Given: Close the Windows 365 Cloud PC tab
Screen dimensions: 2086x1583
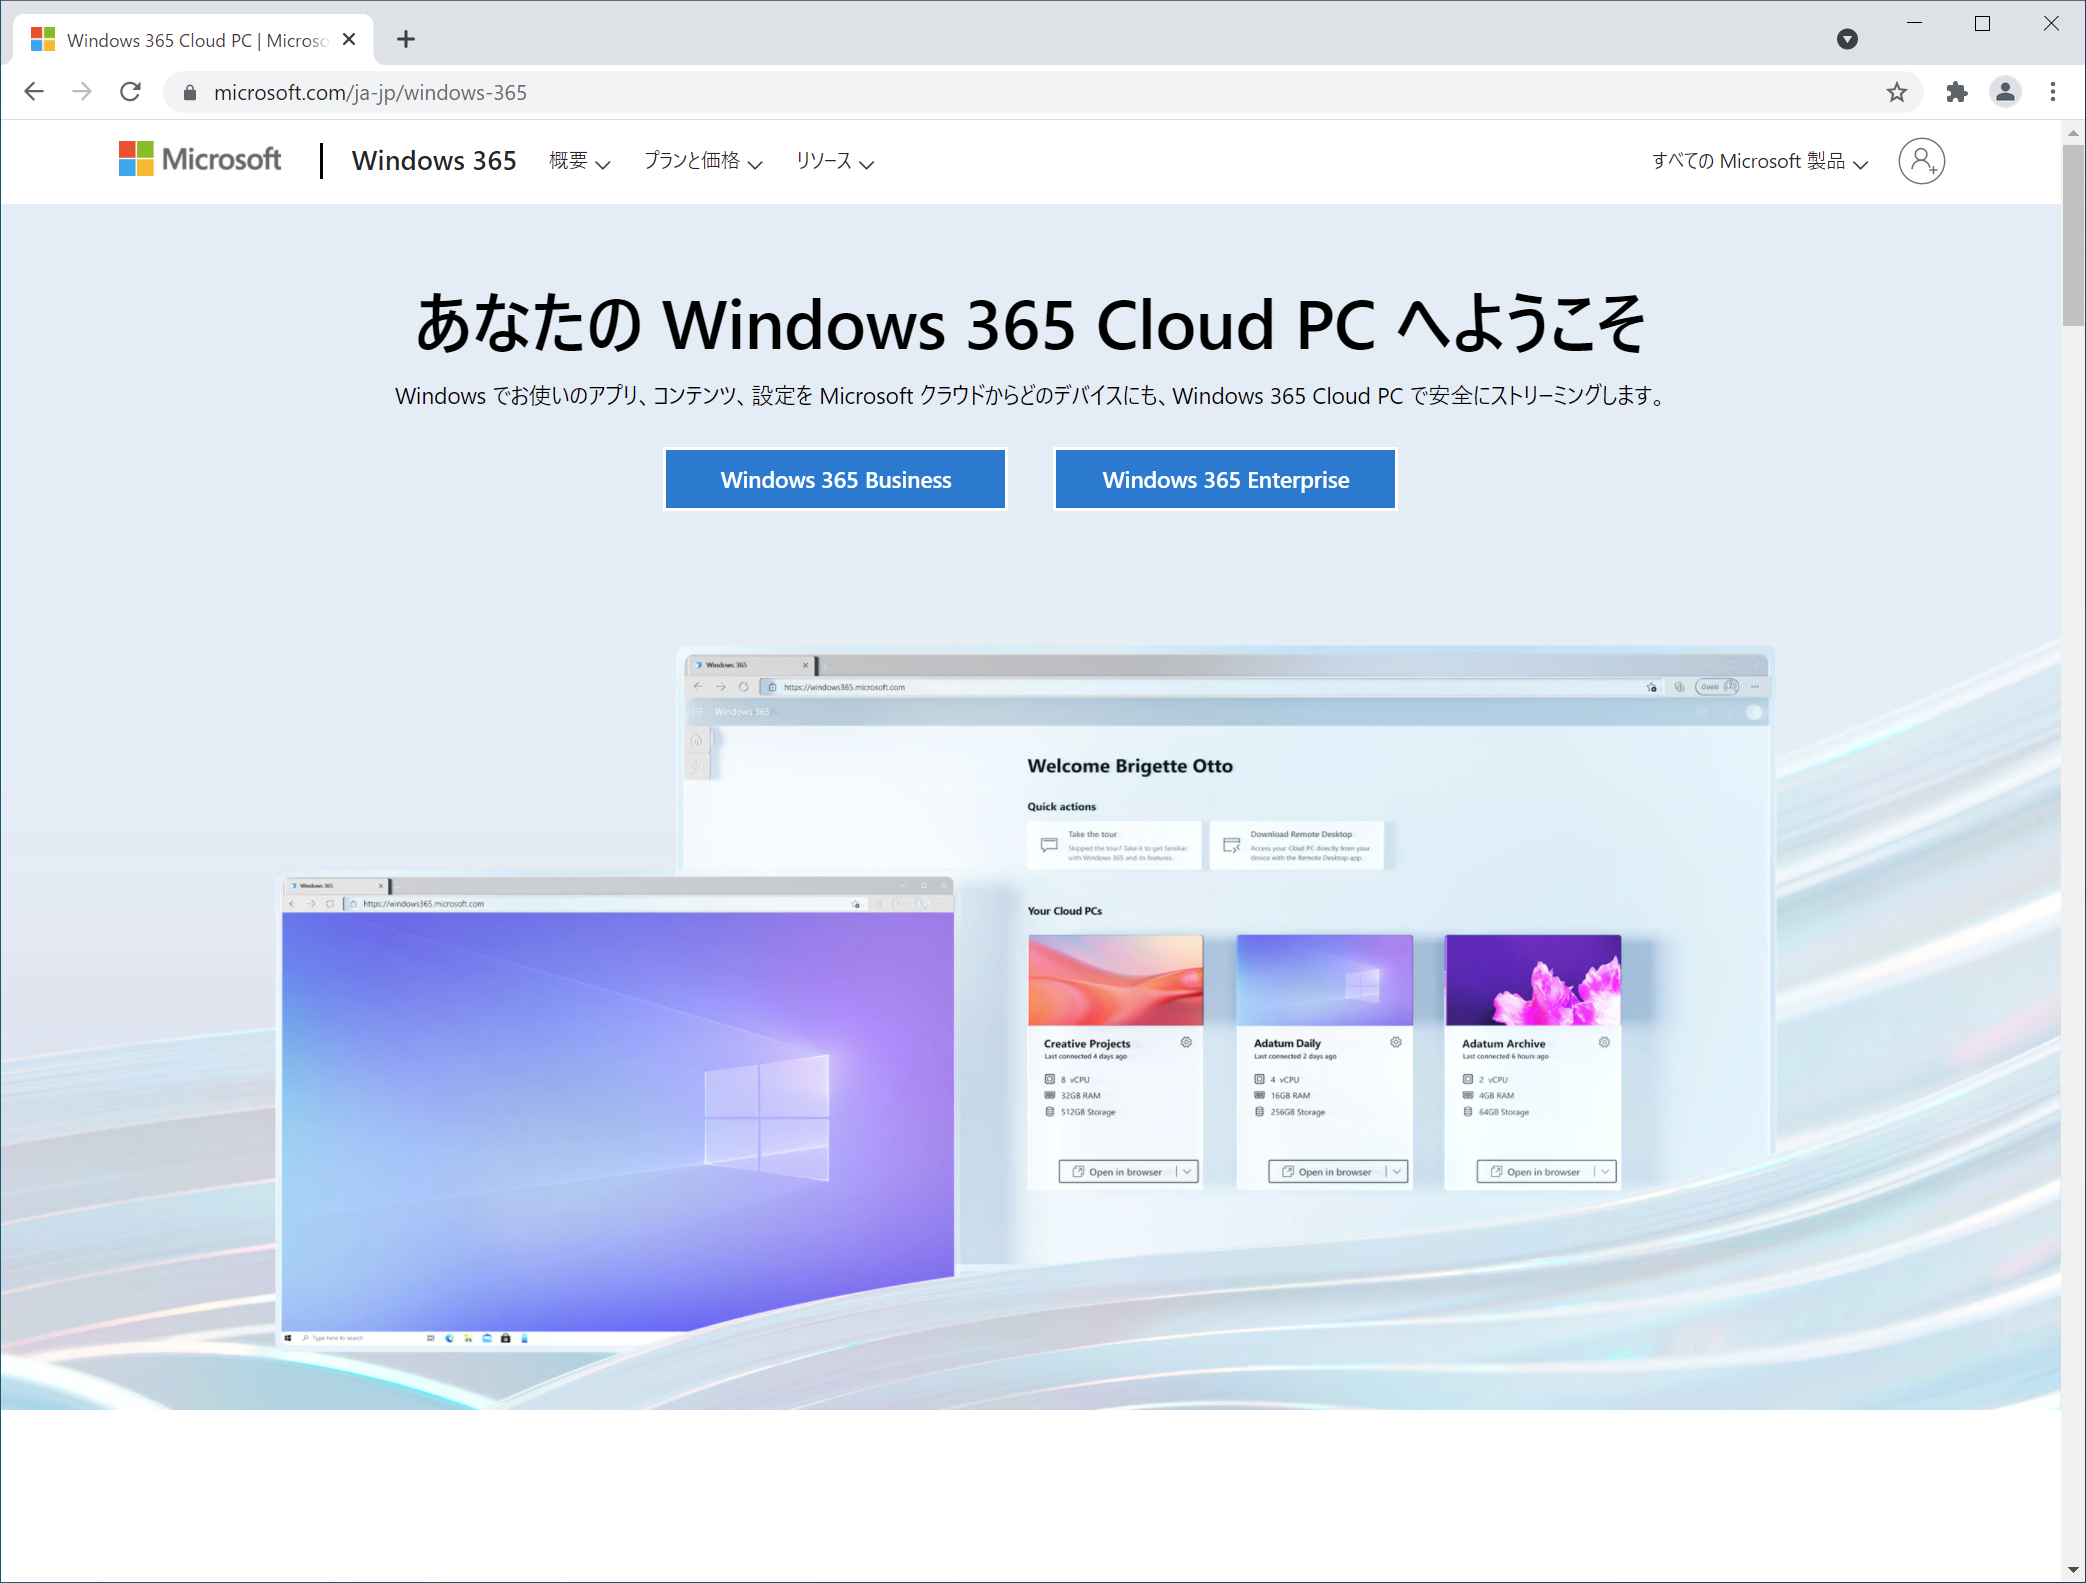Looking at the screenshot, I should [349, 39].
